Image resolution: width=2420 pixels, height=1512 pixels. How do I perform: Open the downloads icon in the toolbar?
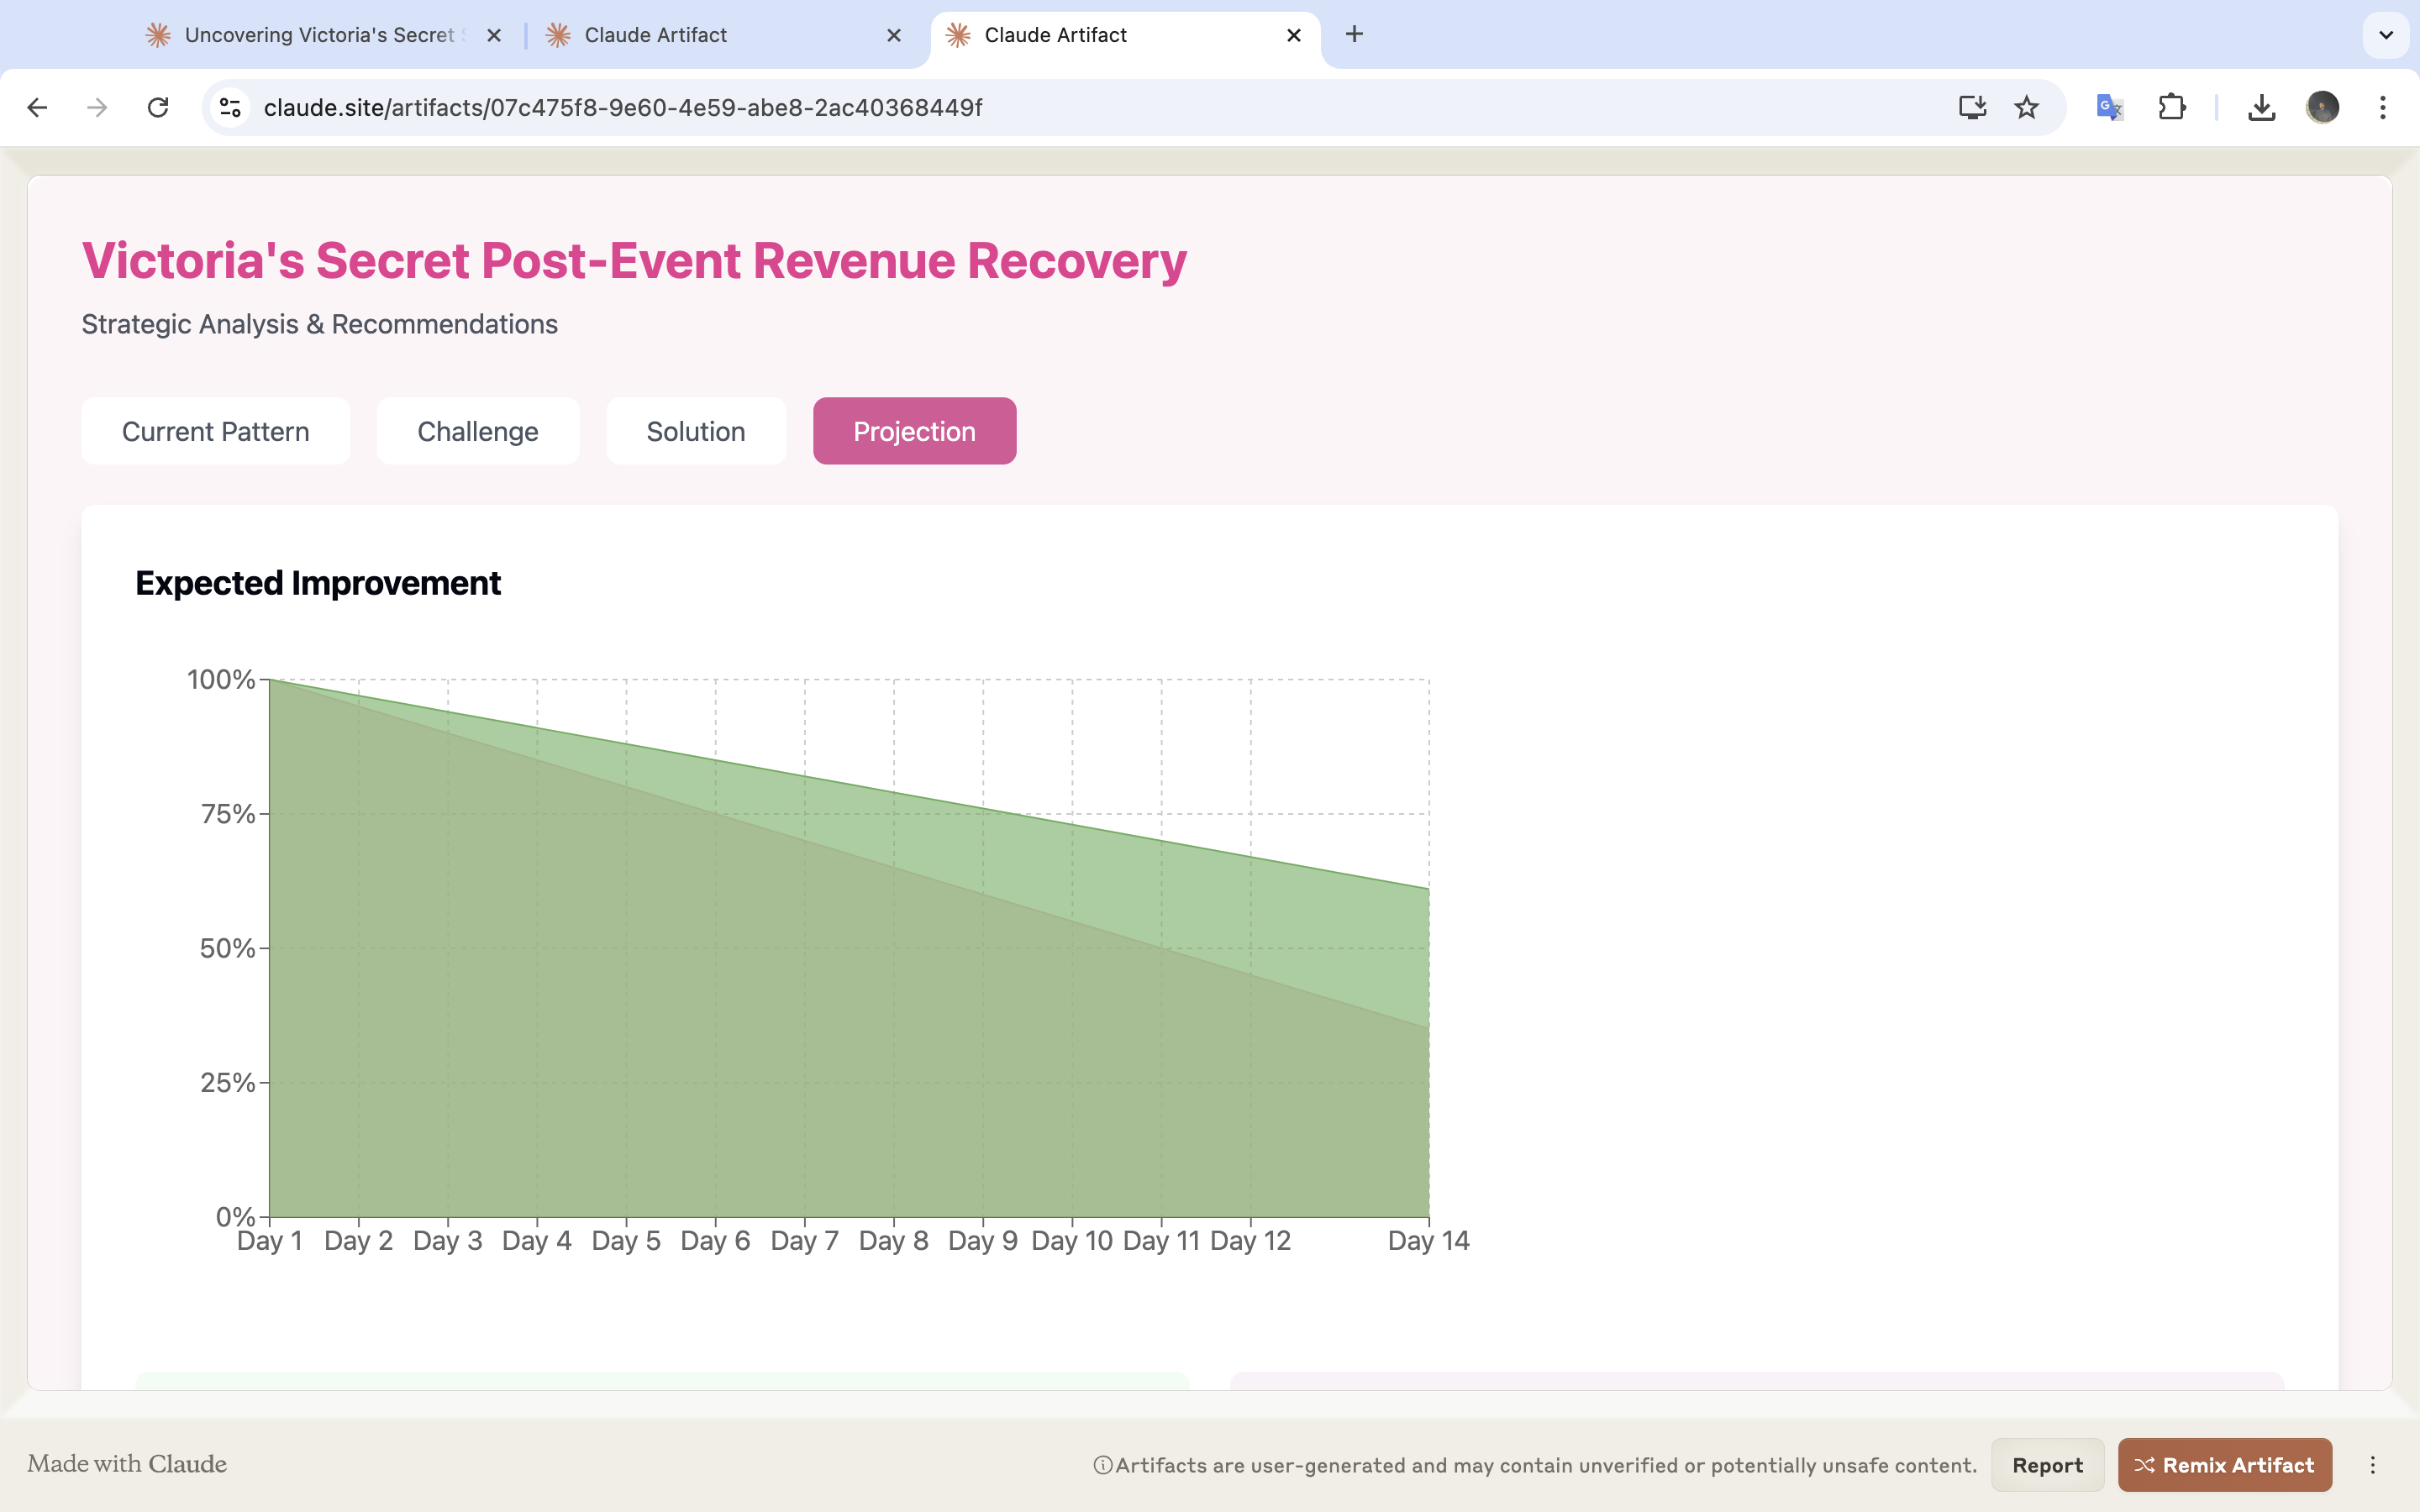tap(2261, 107)
